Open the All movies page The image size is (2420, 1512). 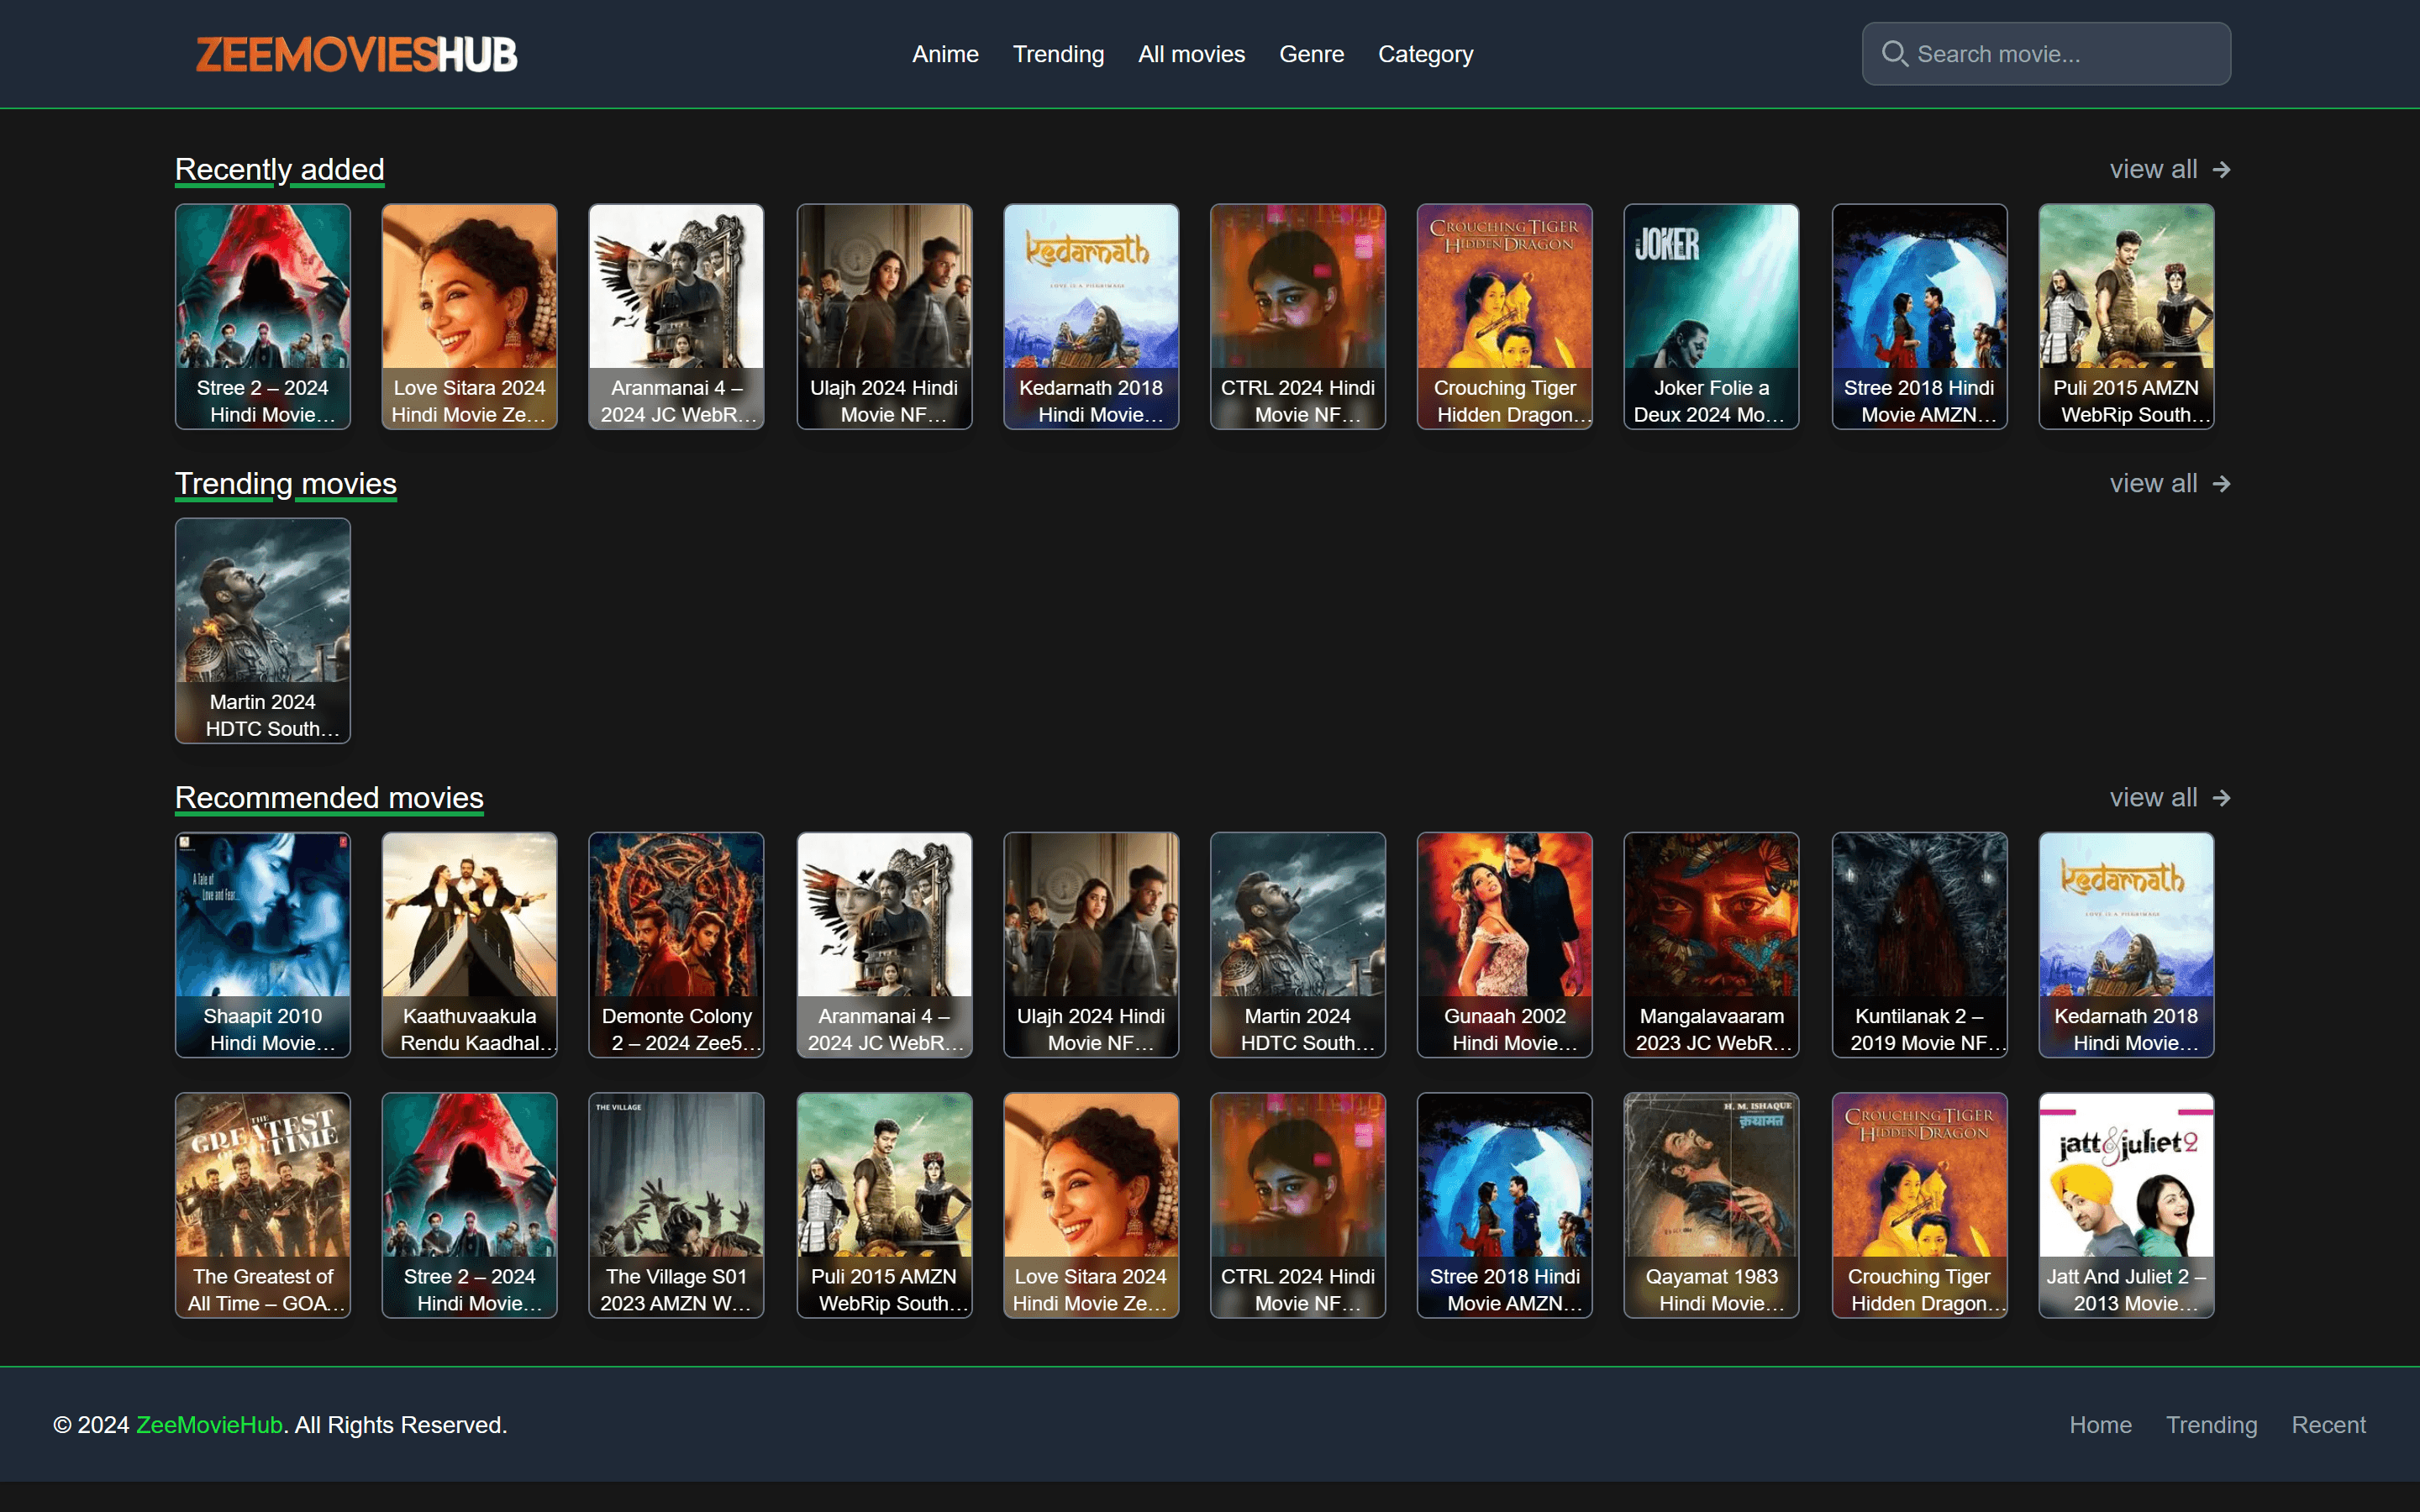point(1191,53)
